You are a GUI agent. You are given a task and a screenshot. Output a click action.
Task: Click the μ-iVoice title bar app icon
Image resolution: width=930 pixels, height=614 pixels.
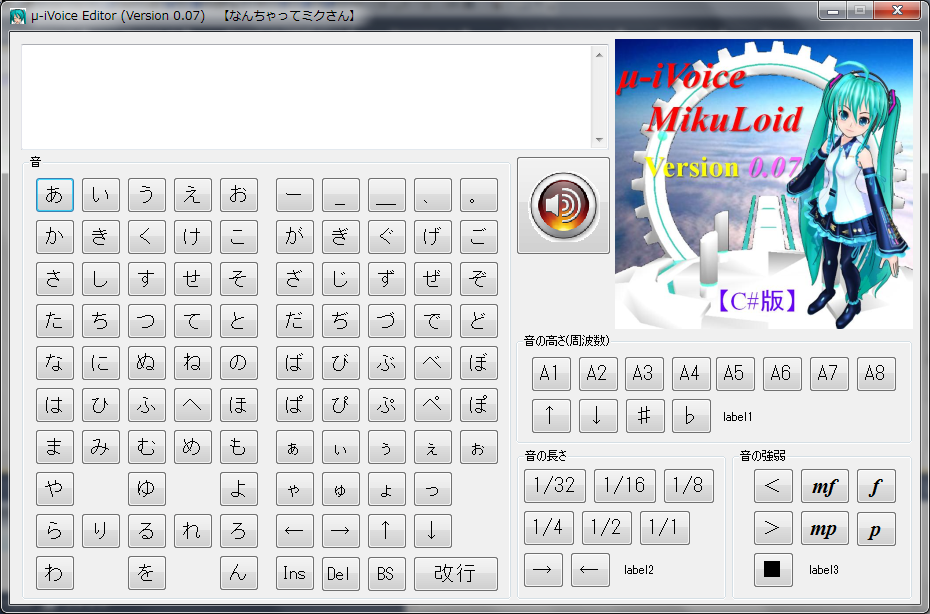pyautogui.click(x=18, y=16)
